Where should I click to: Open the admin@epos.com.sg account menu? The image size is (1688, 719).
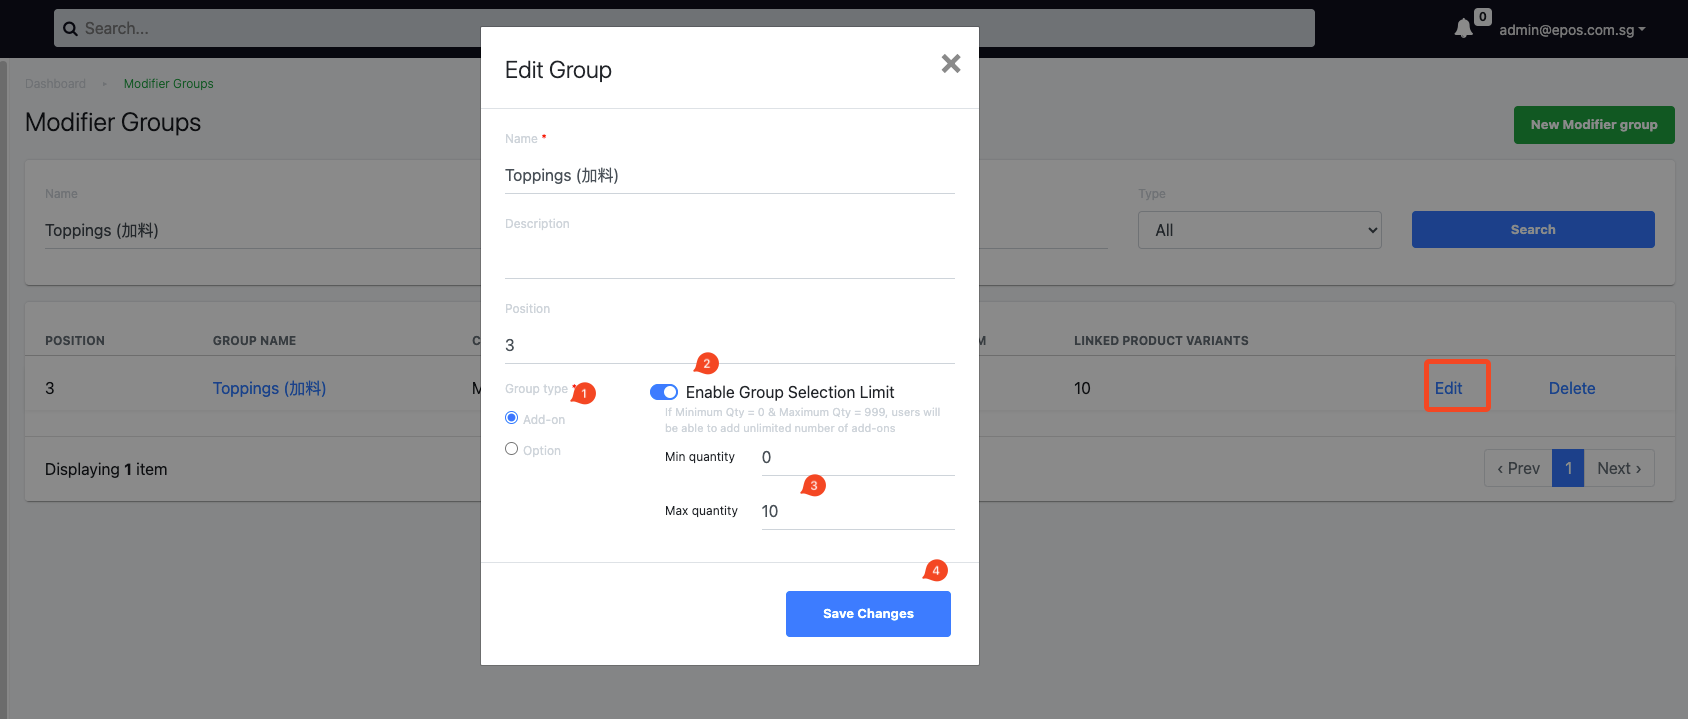point(1572,30)
